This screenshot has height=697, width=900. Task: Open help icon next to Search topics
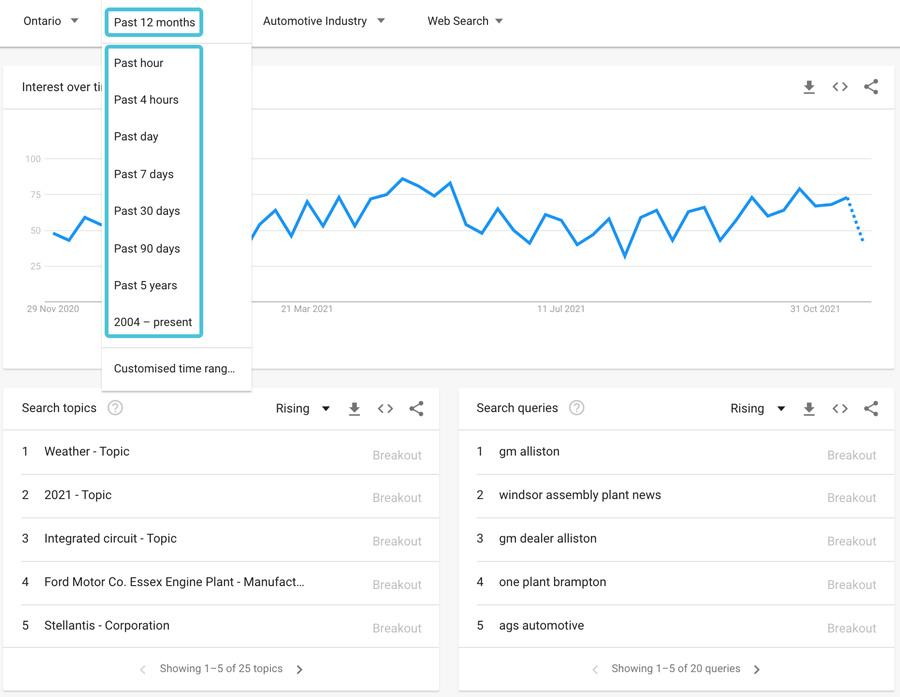point(115,408)
